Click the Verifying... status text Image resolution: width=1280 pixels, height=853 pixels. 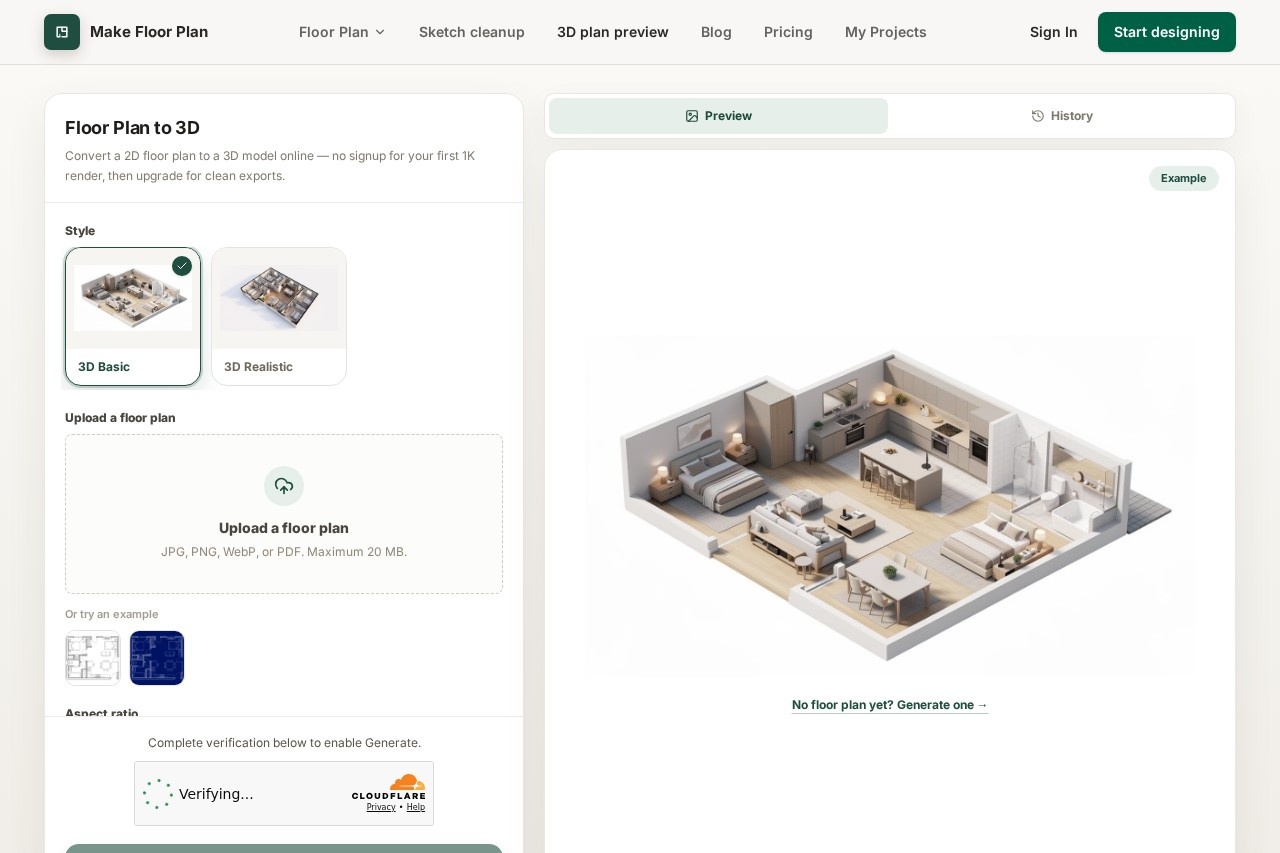[216, 794]
